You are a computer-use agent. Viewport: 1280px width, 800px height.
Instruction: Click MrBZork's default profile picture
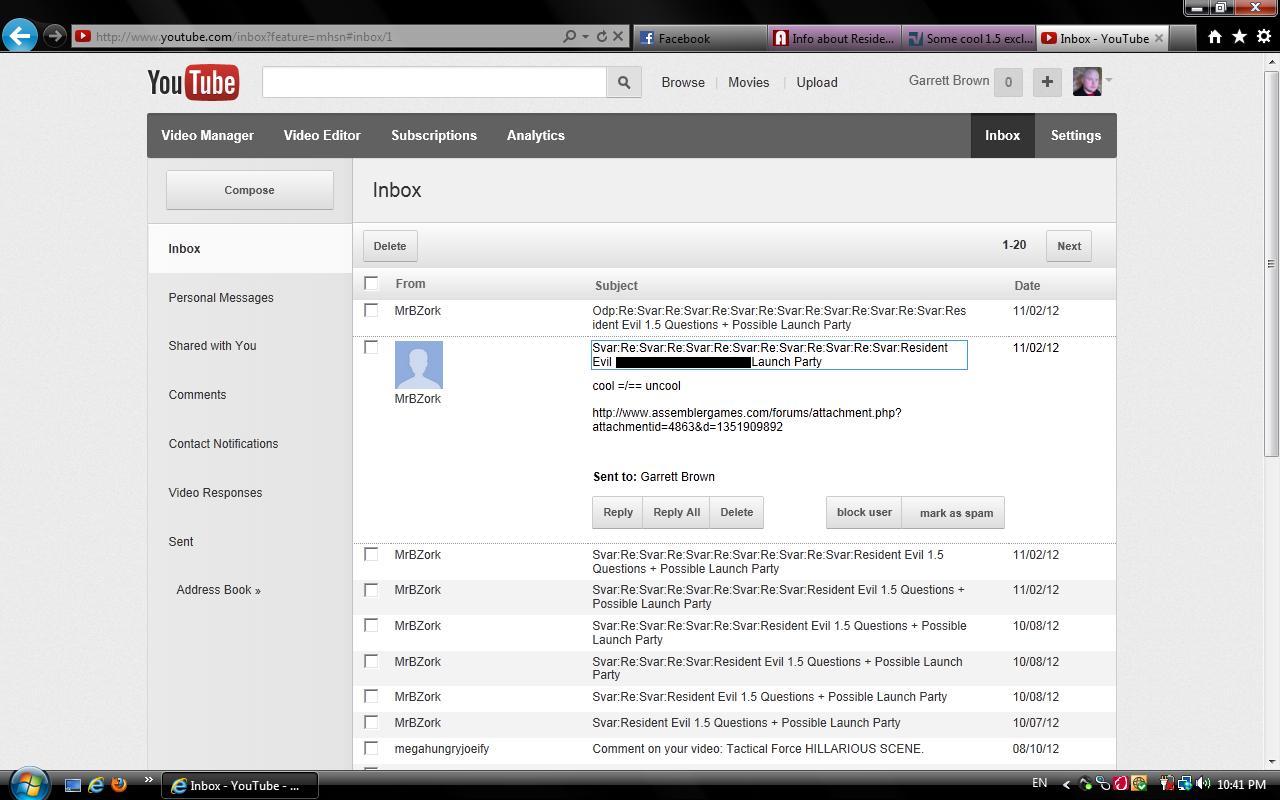pyautogui.click(x=418, y=365)
